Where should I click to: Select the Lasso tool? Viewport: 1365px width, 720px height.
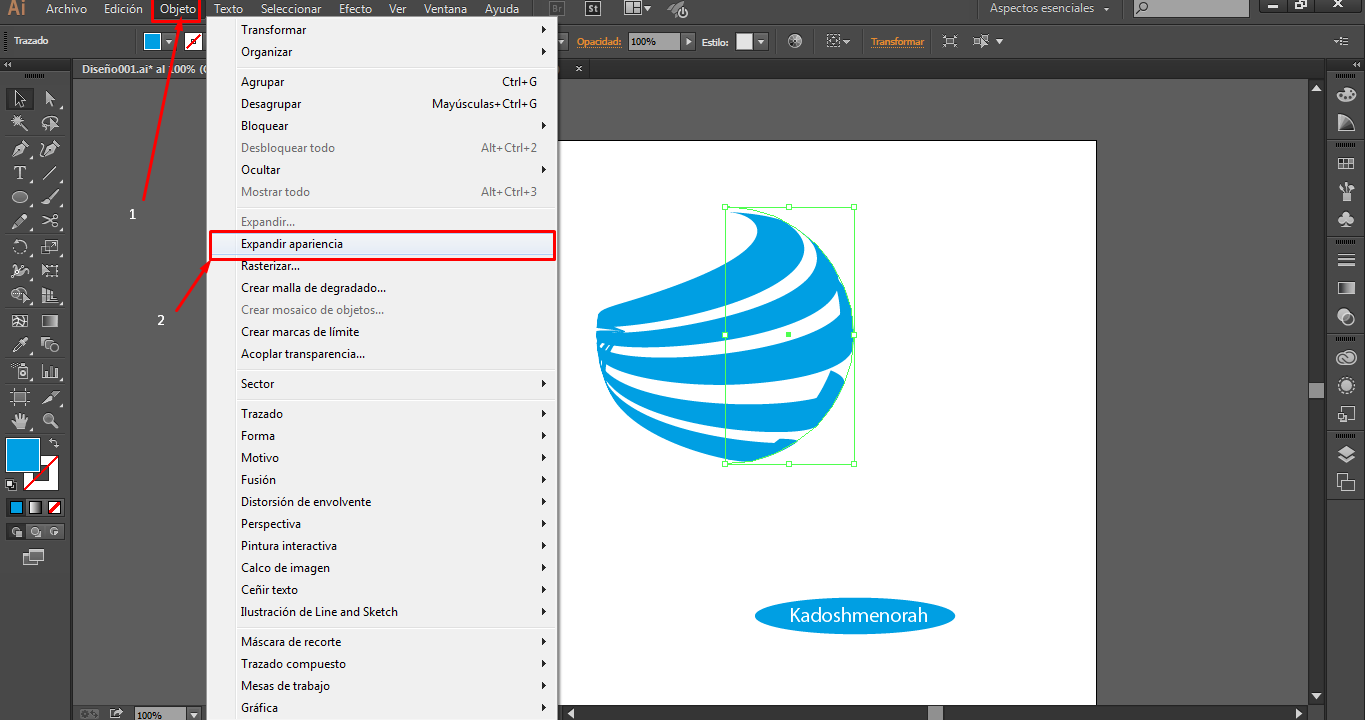point(50,123)
